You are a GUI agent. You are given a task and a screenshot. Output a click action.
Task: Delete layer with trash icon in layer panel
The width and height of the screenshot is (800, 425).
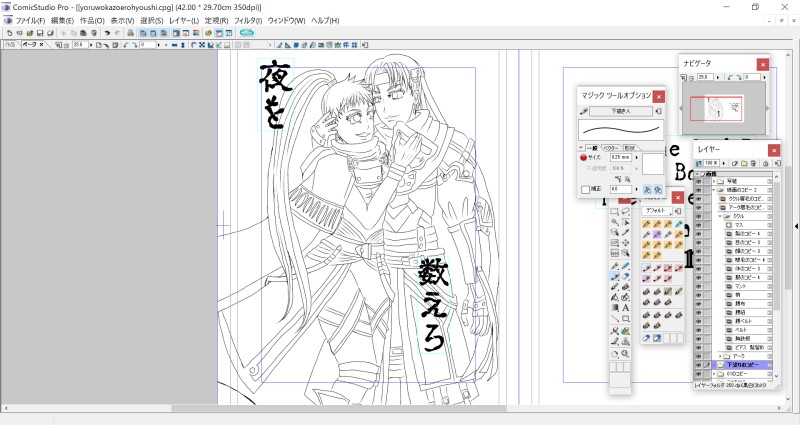753,163
